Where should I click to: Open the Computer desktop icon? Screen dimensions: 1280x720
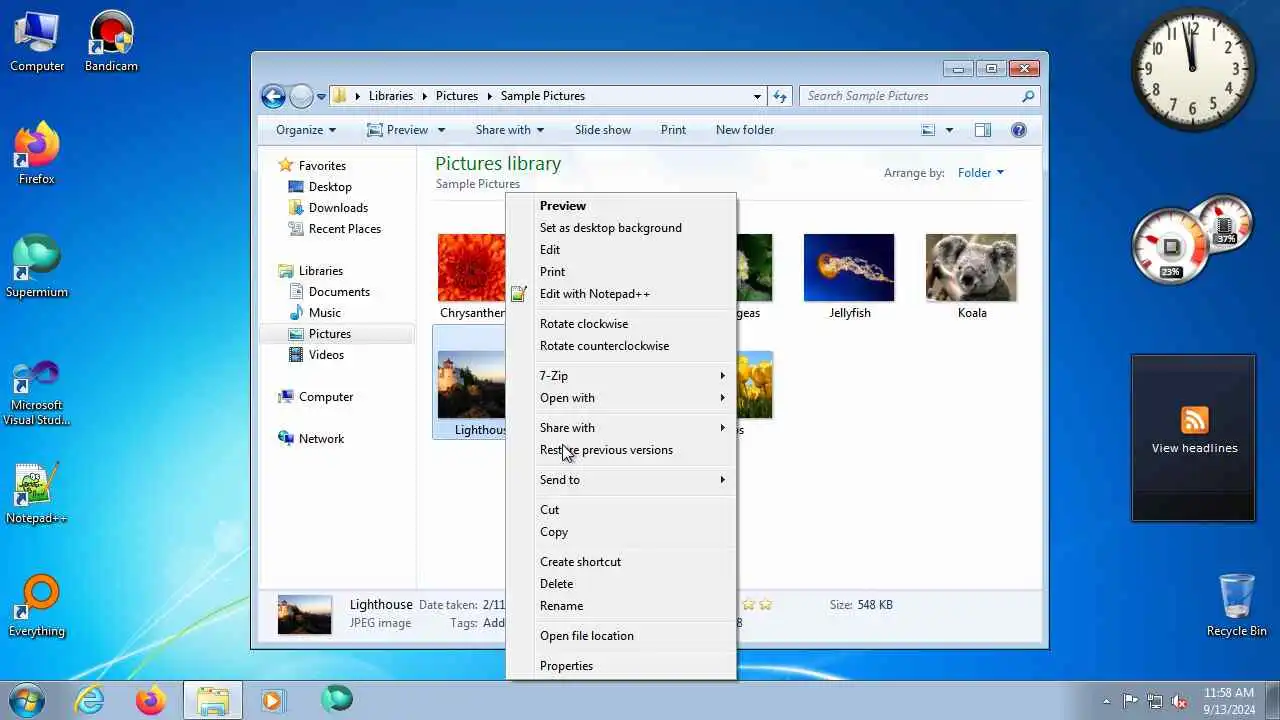(x=37, y=42)
